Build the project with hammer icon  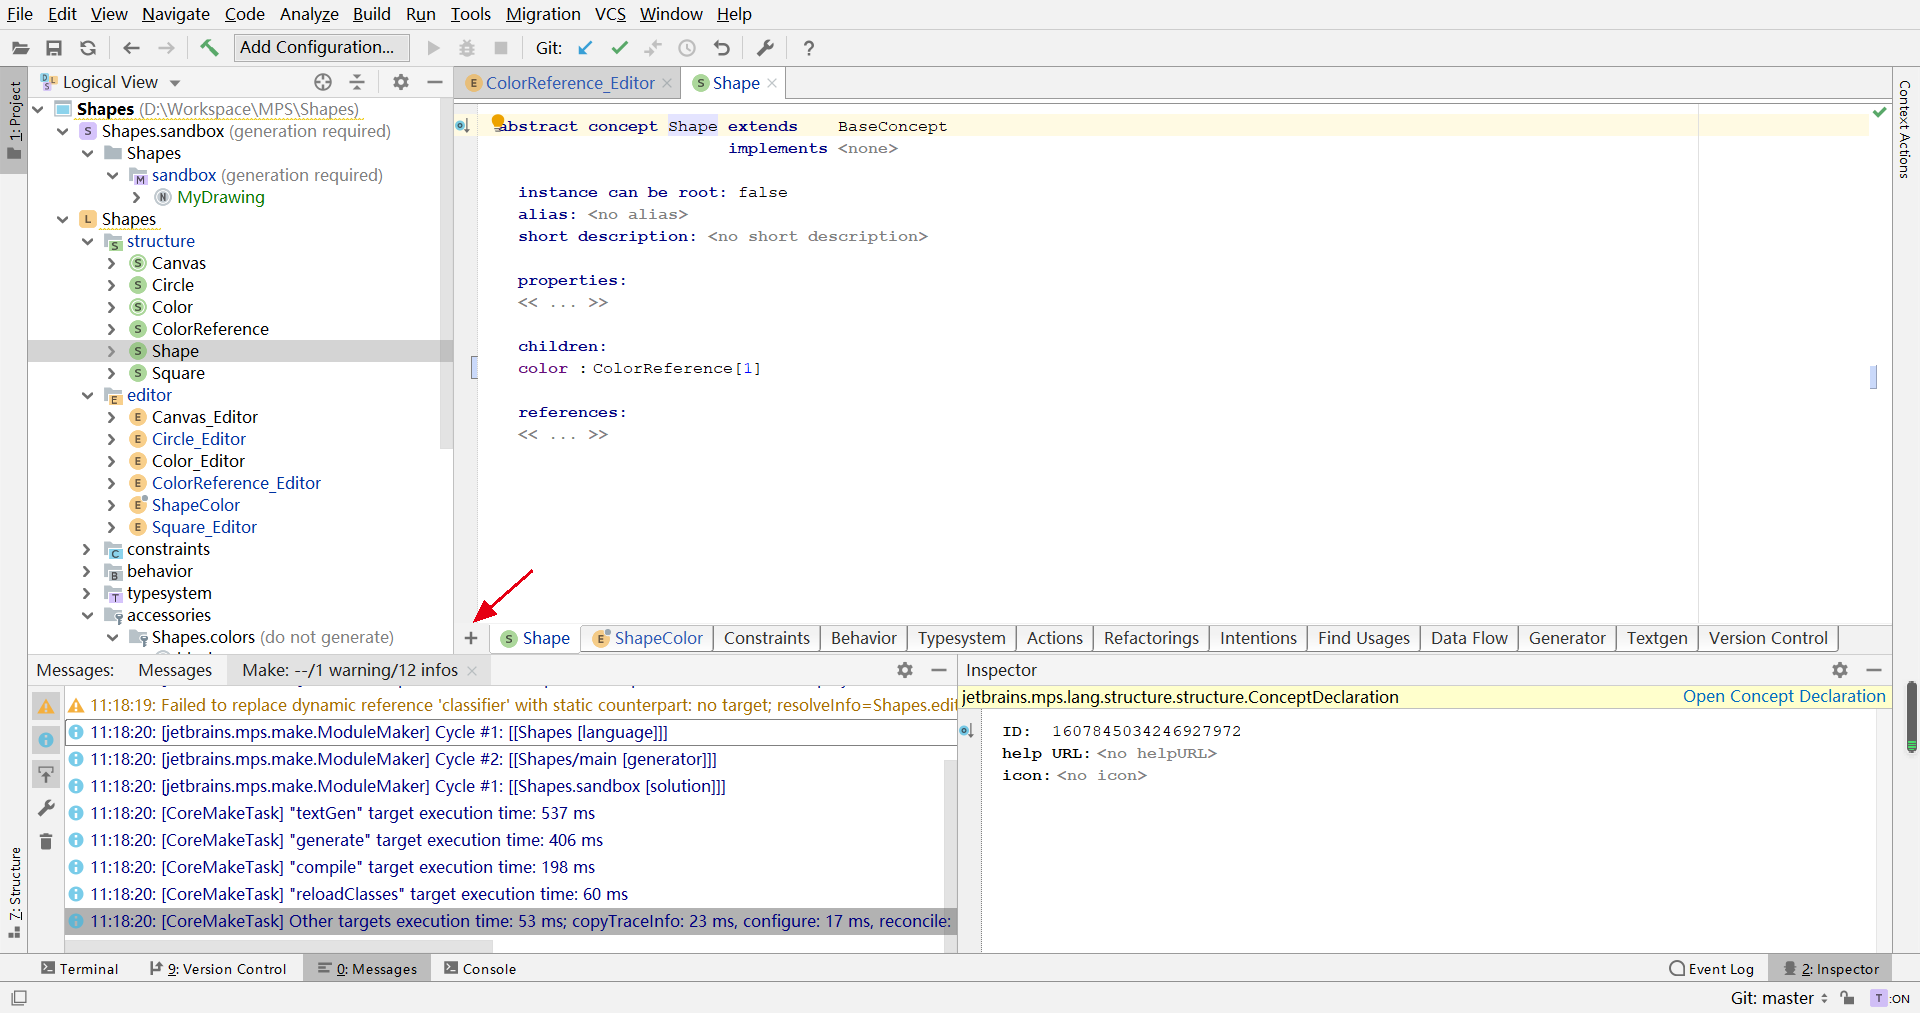pos(209,47)
